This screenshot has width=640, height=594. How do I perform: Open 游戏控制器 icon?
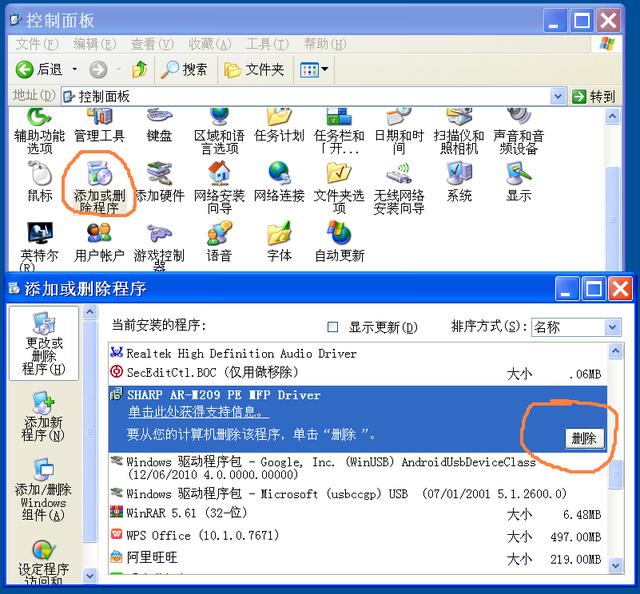(x=159, y=246)
